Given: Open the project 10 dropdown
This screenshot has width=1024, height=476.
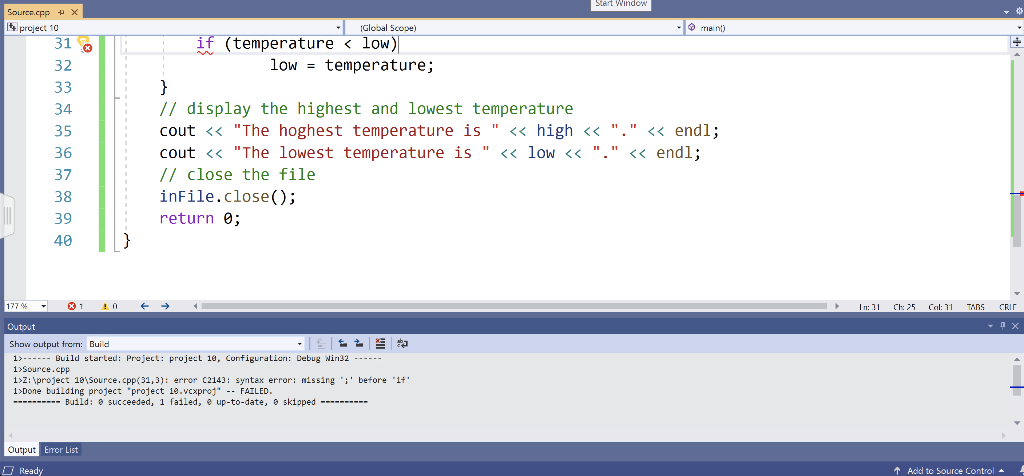Looking at the screenshot, I should [x=174, y=28].
